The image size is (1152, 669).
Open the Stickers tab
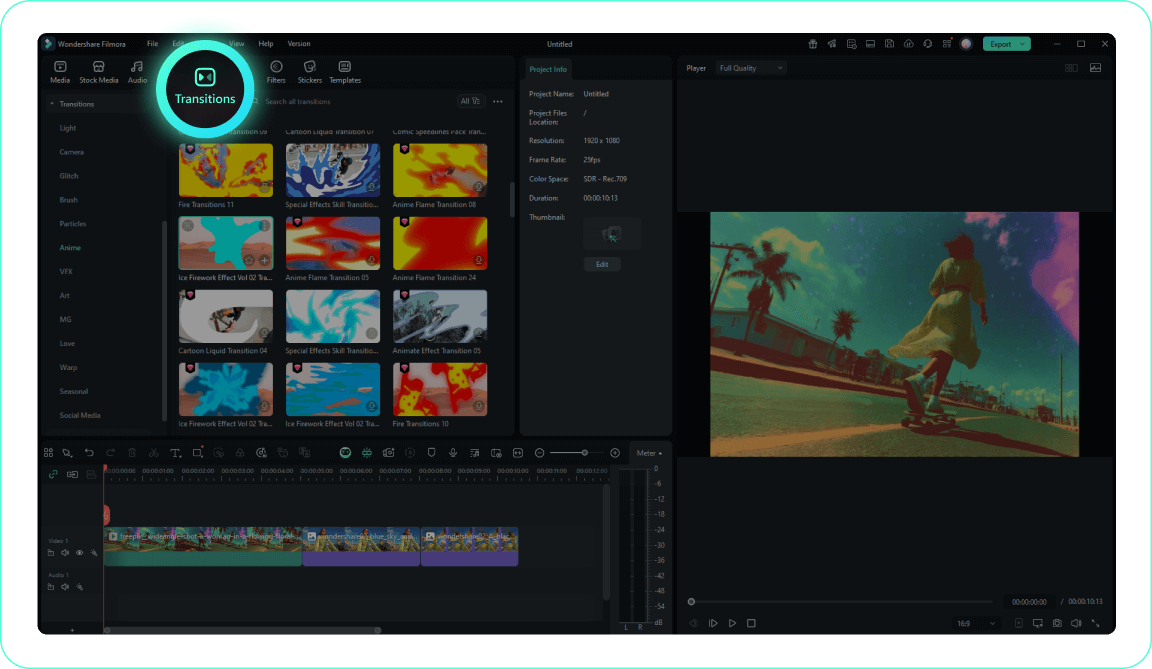(x=309, y=72)
